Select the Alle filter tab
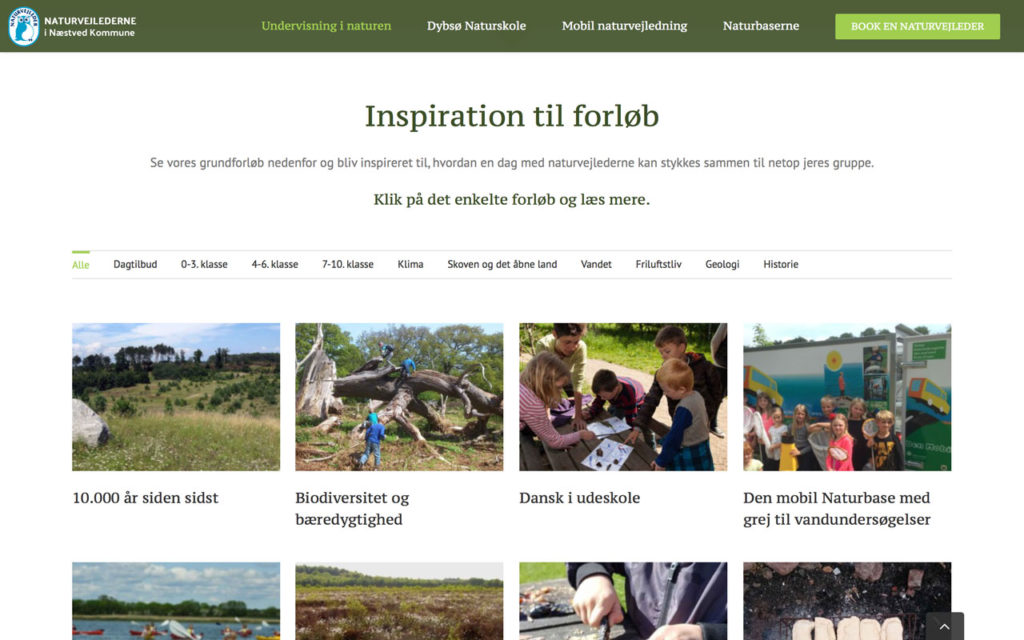The width and height of the screenshot is (1024, 640). 80,264
